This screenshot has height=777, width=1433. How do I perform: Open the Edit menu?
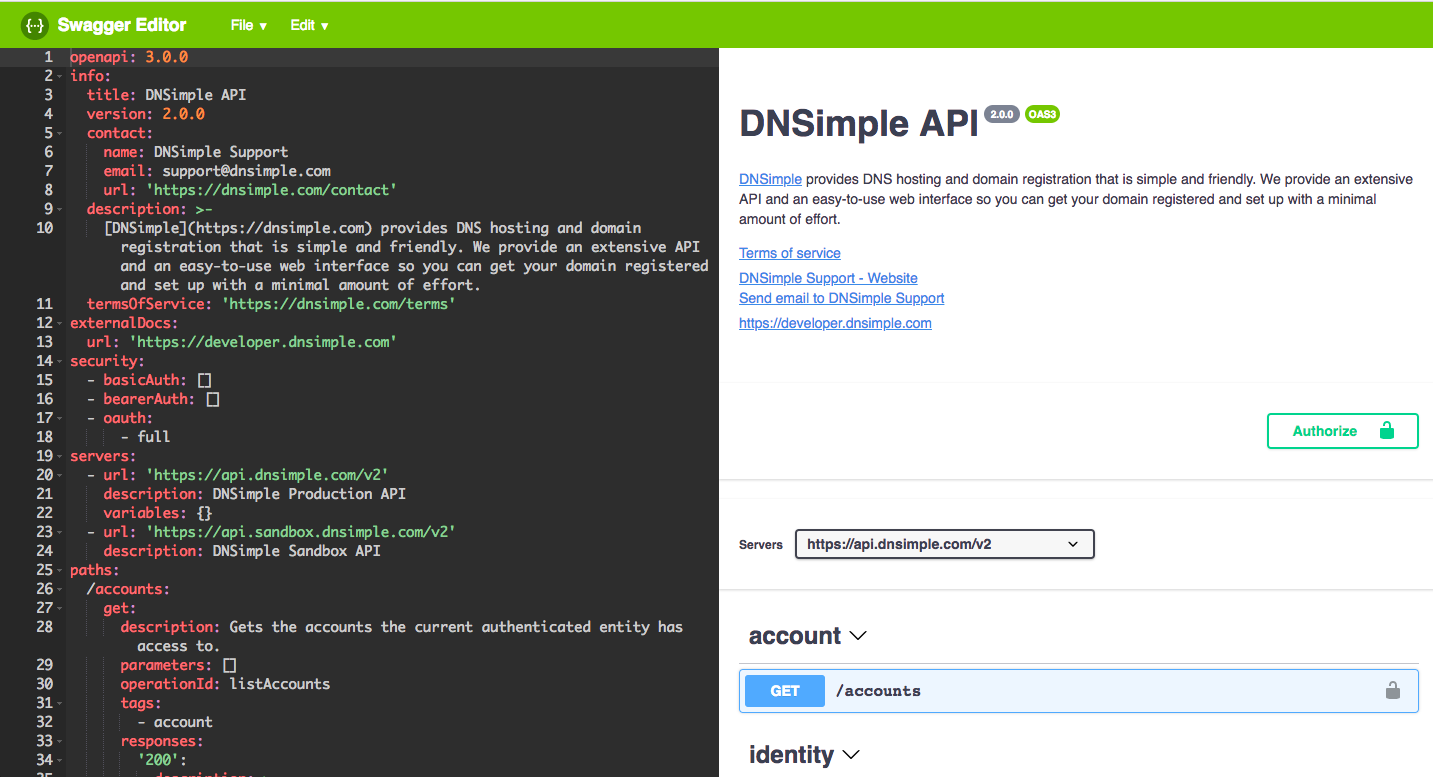pos(309,25)
